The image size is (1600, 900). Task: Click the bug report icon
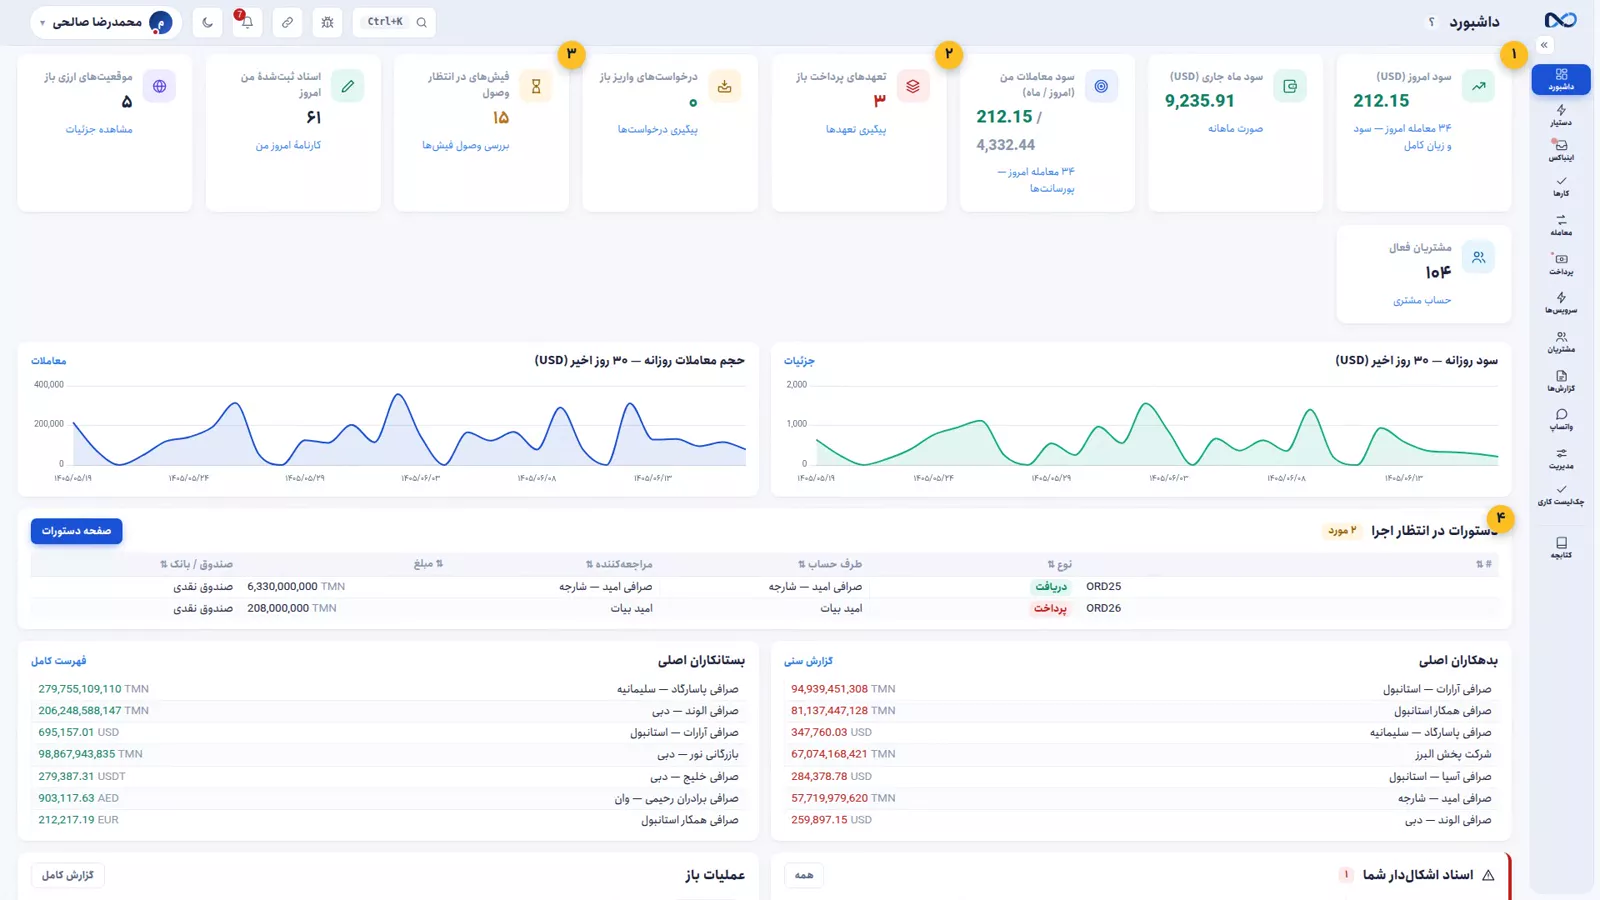pos(327,22)
